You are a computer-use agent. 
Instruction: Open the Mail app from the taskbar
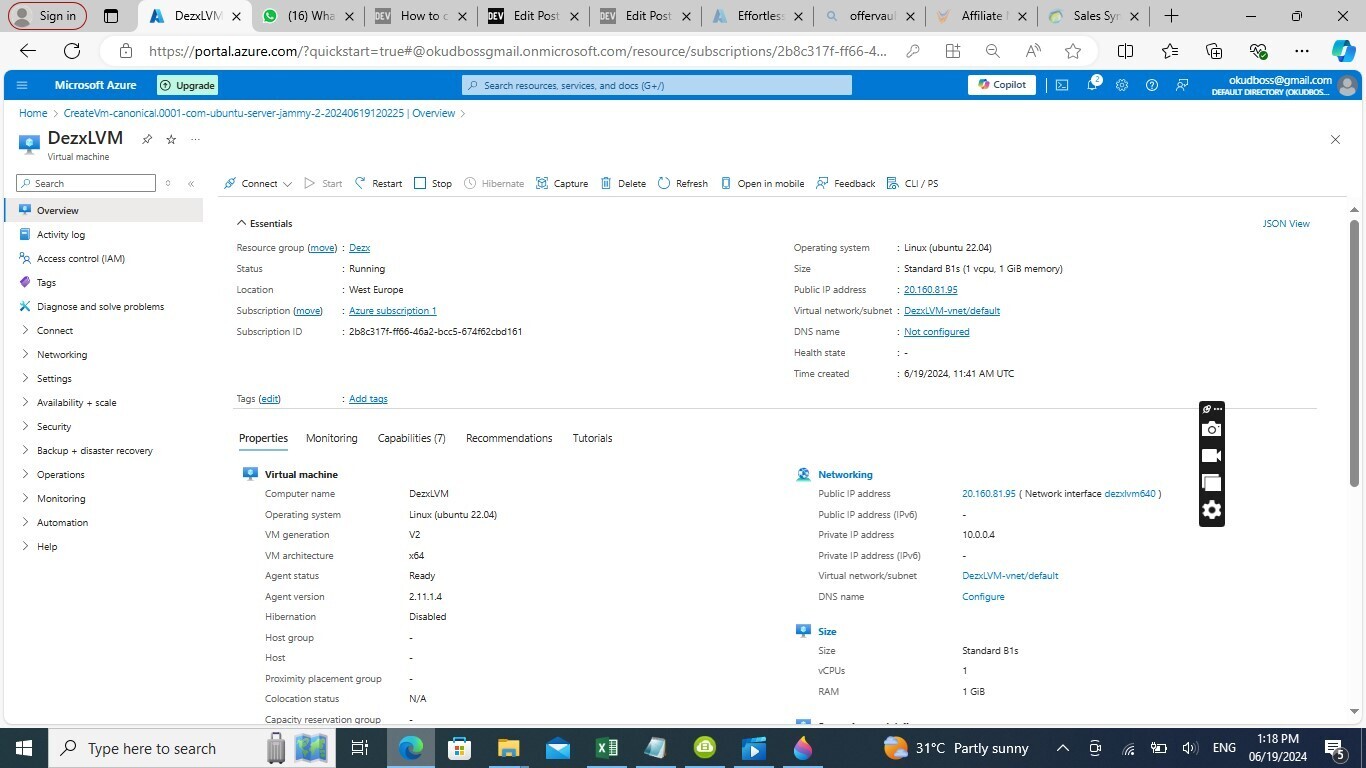(558, 748)
